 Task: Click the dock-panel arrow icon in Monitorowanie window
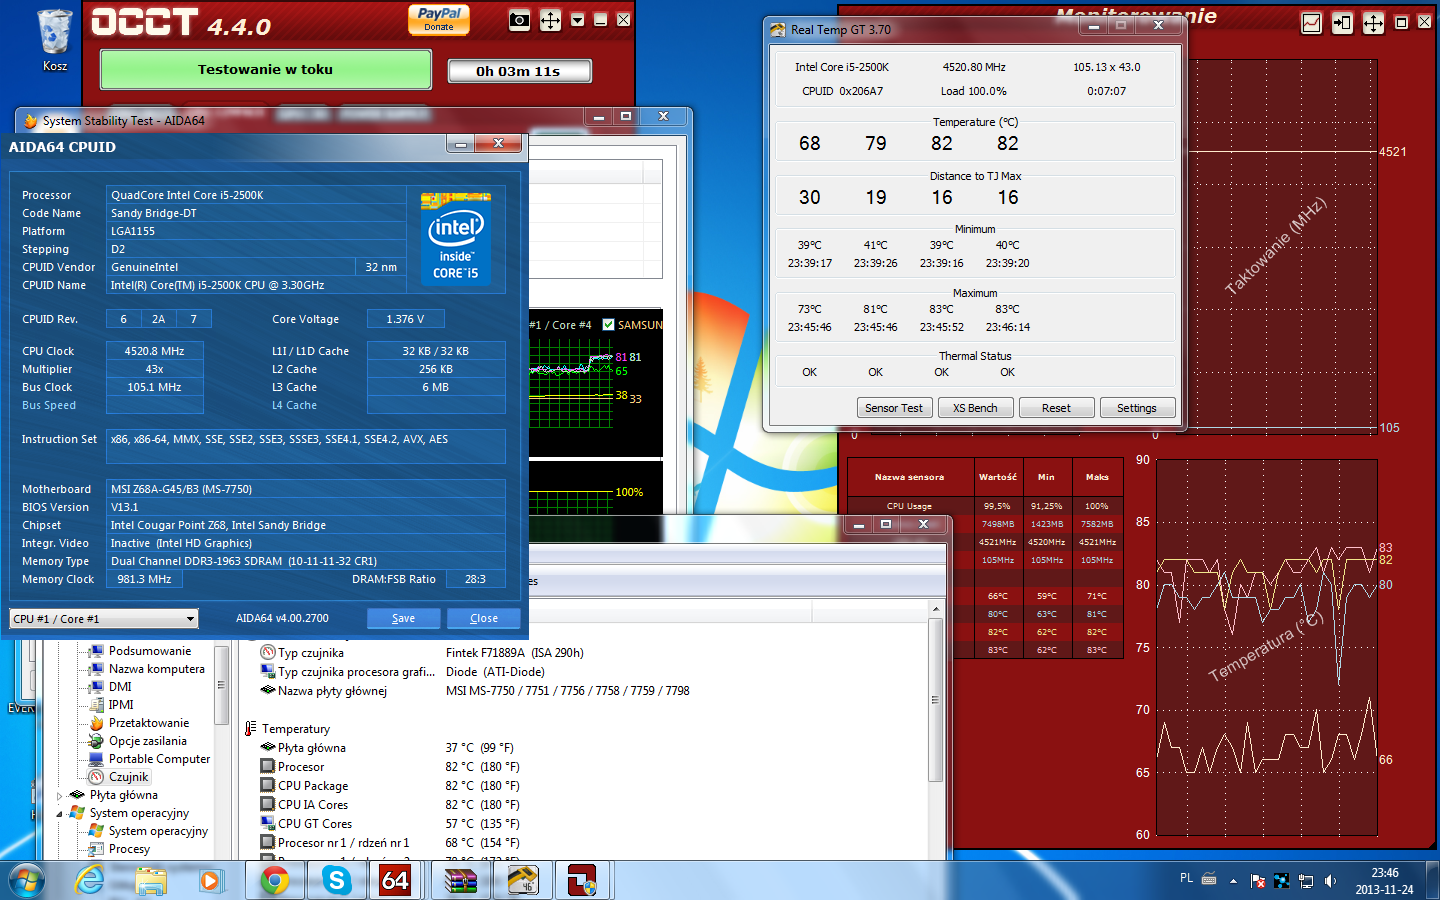[1342, 23]
